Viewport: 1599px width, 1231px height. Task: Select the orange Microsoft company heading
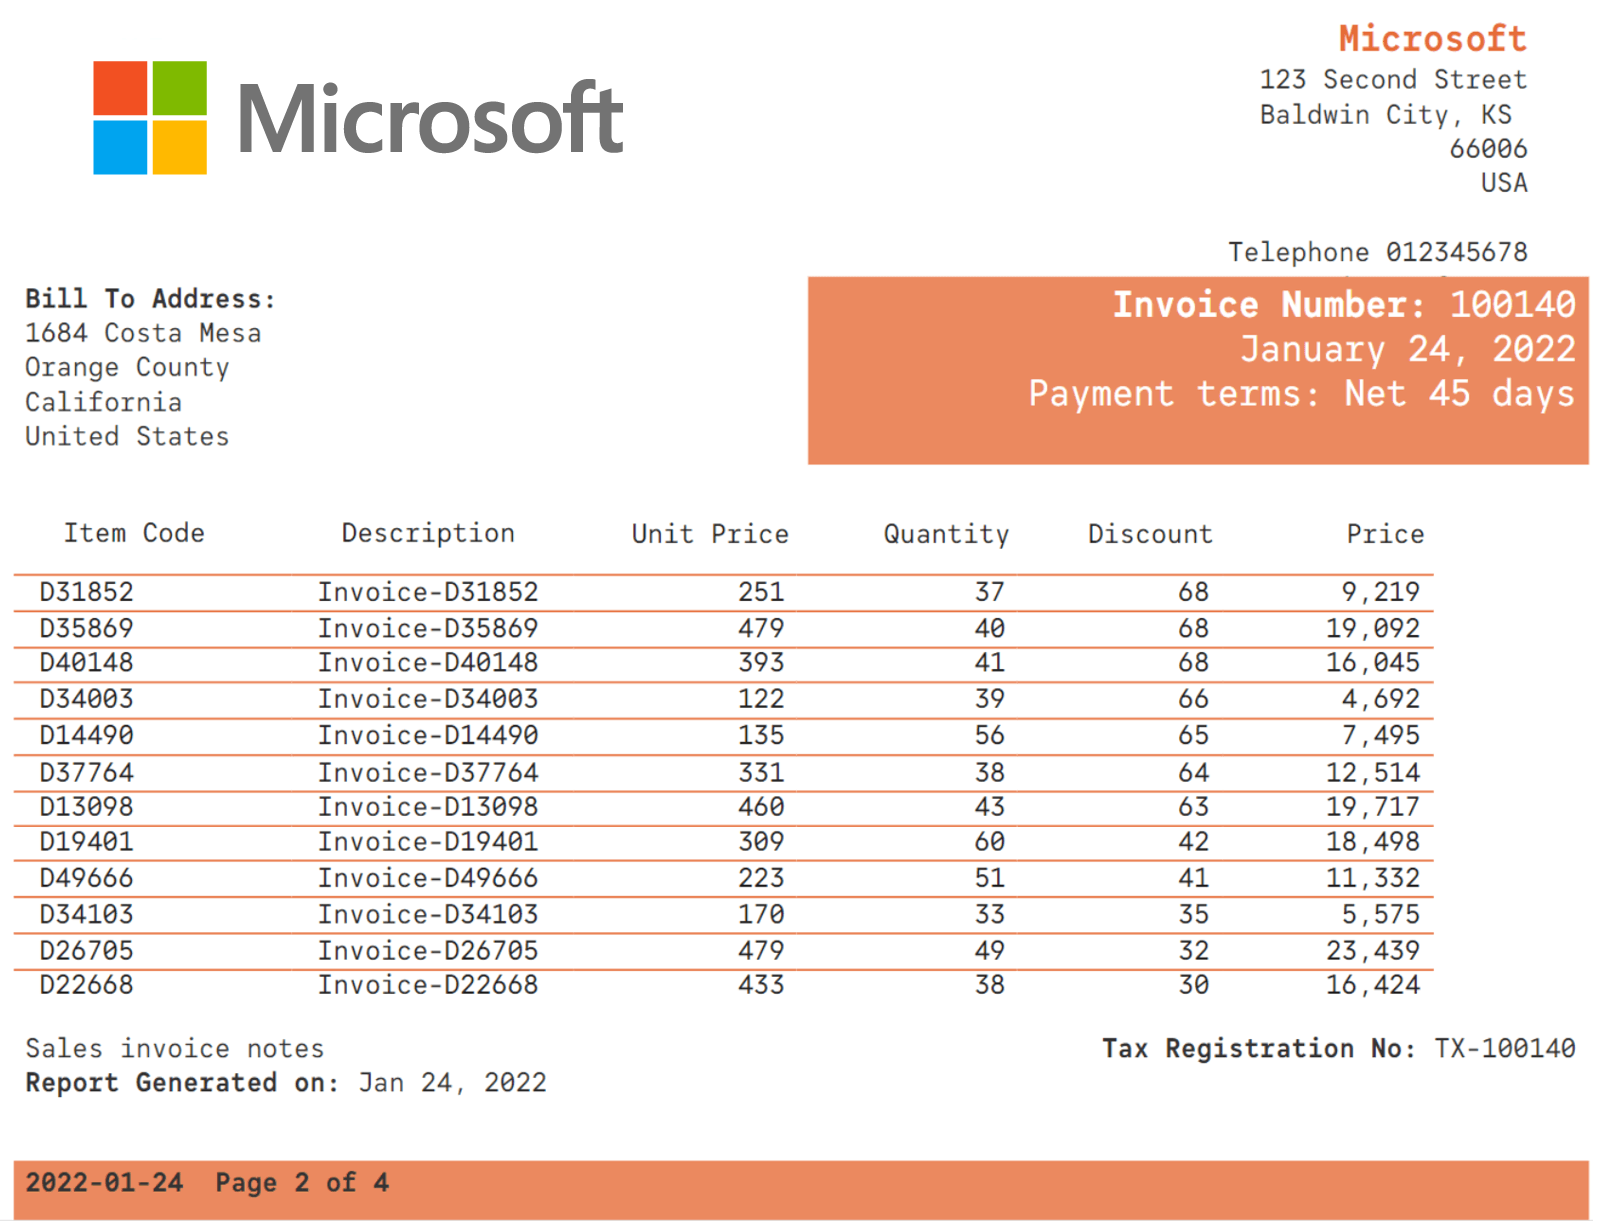1432,39
